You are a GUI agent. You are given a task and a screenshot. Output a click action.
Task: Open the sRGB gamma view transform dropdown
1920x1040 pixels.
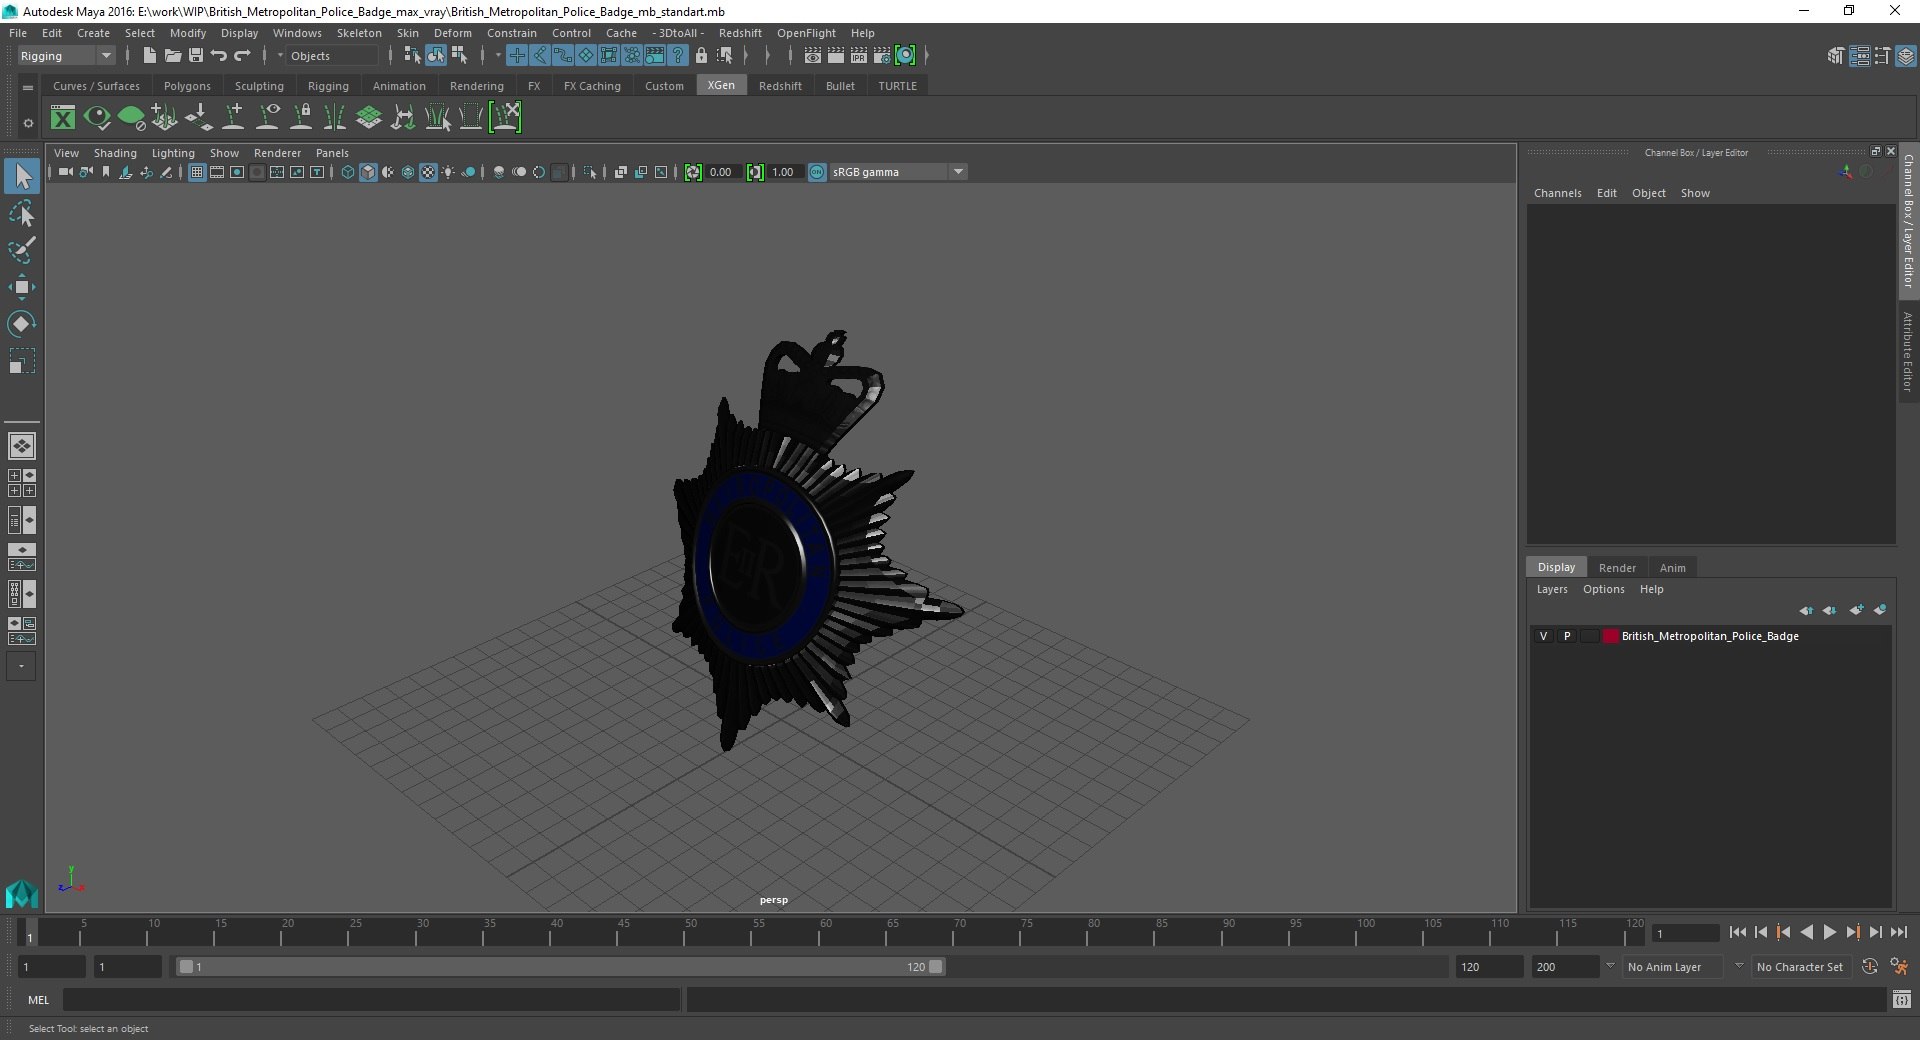(898, 172)
